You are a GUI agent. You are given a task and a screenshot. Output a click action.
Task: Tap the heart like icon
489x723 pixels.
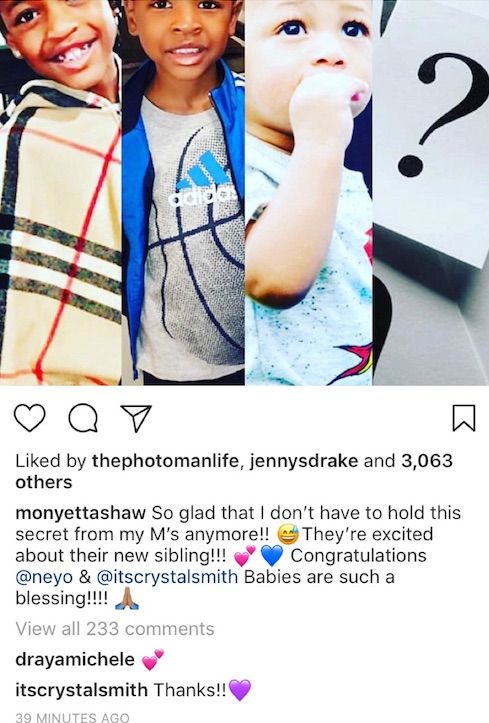coord(30,418)
